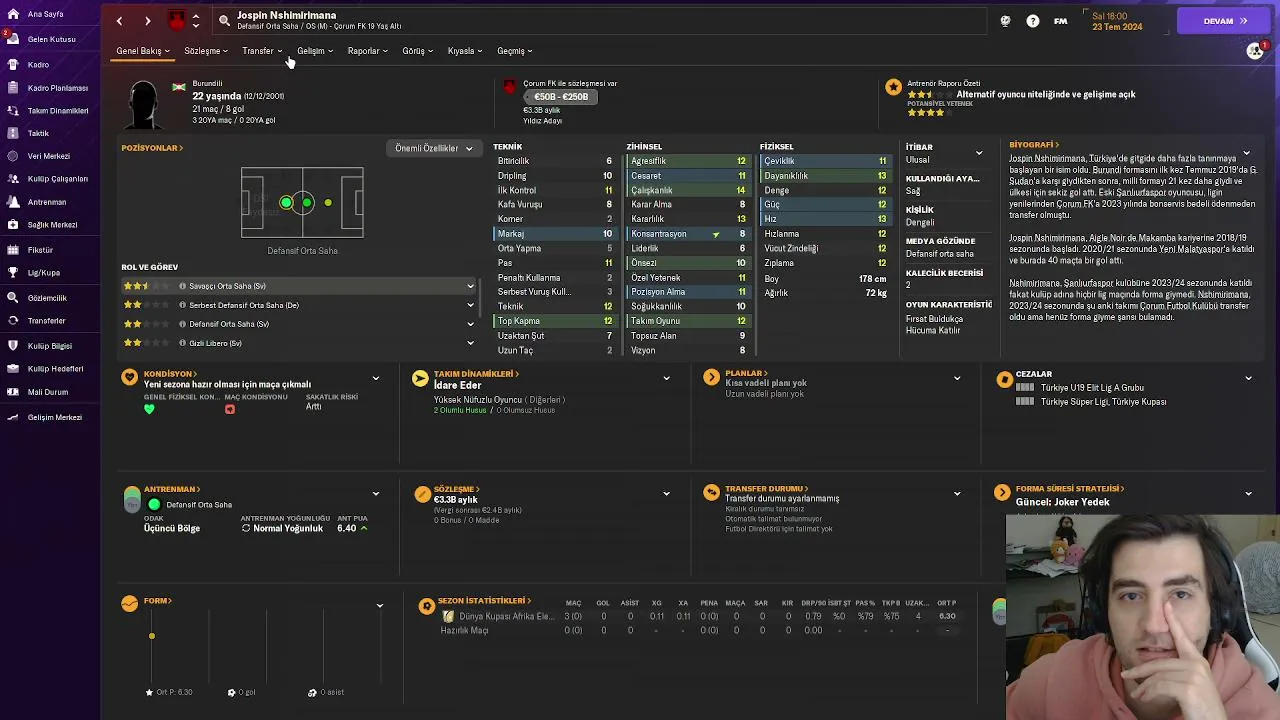1280x720 pixels.
Task: Open Ana Sayfa in the sidebar
Action: [x=45, y=14]
